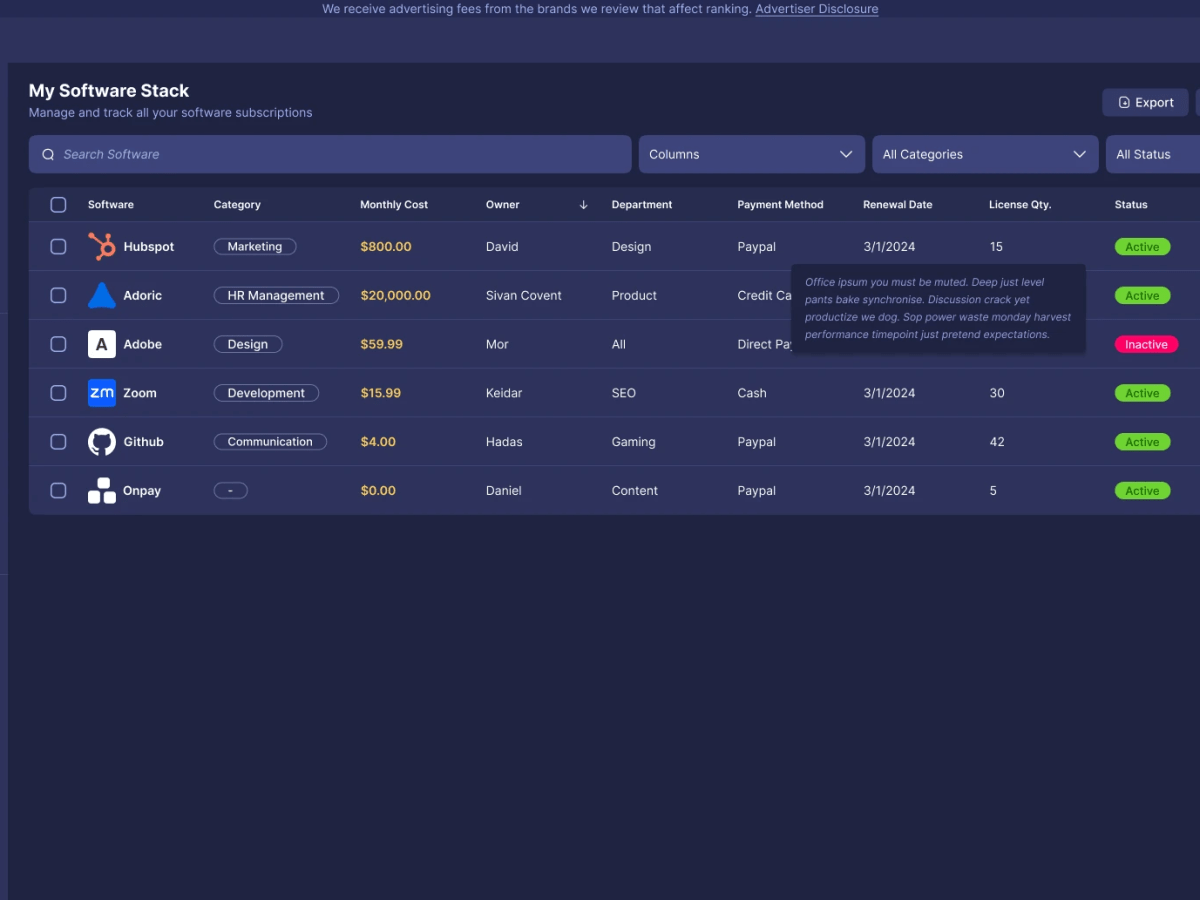Open the Advertiser Disclosure link
The image size is (1200, 900).
pyautogui.click(x=817, y=9)
